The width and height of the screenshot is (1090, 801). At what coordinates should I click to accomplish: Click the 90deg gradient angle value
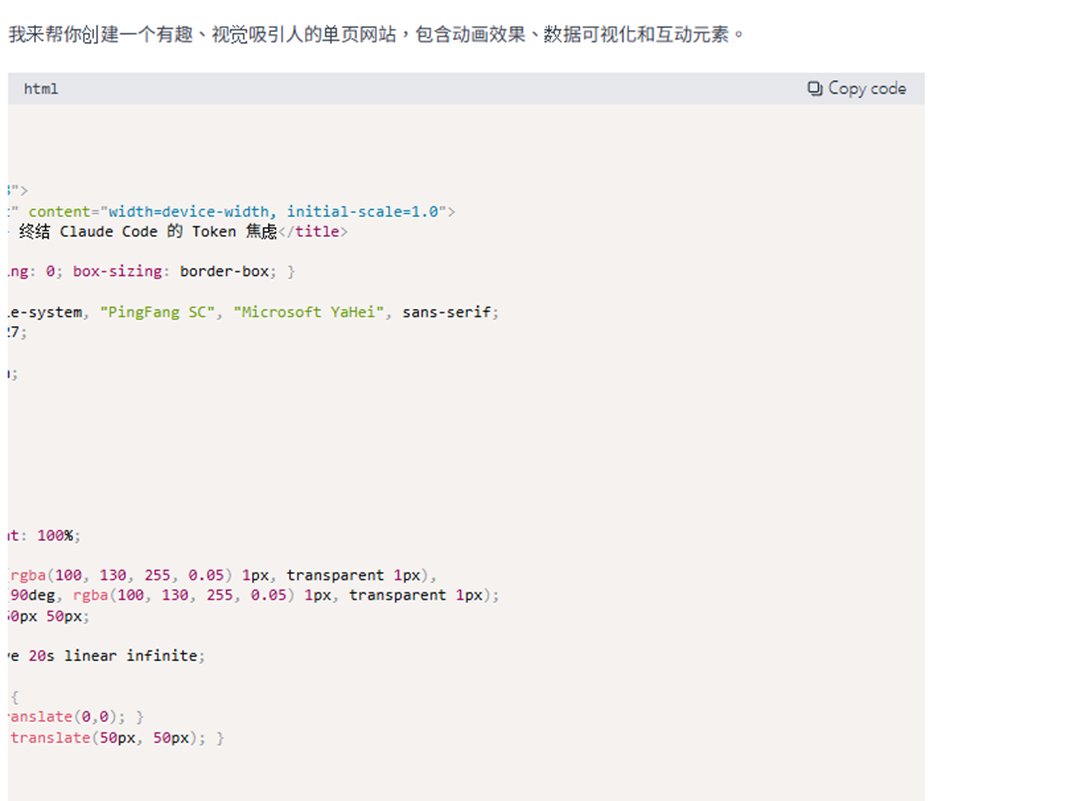coord(33,596)
